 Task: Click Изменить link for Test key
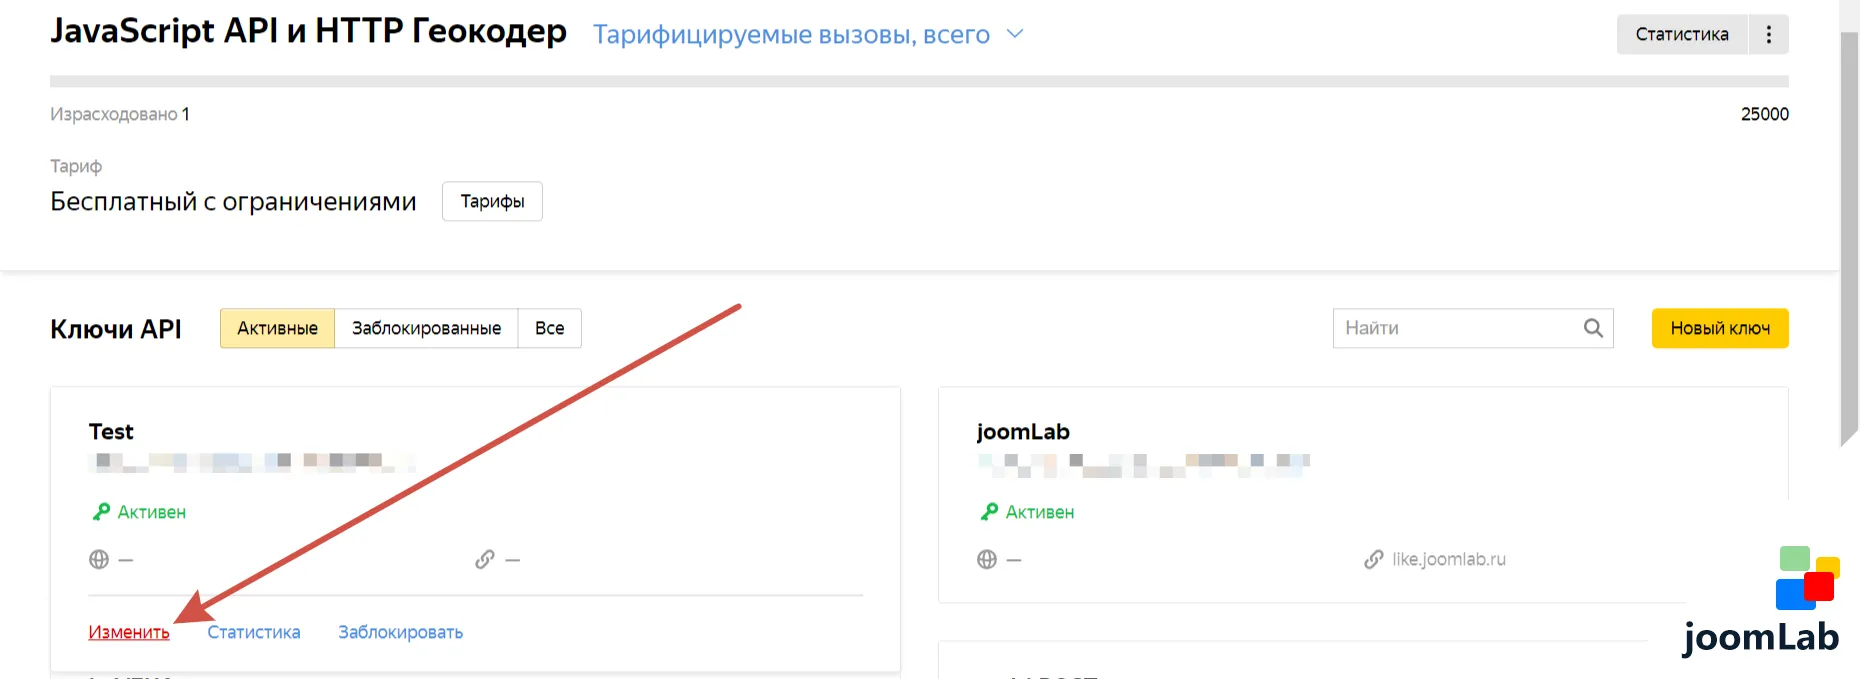129,632
